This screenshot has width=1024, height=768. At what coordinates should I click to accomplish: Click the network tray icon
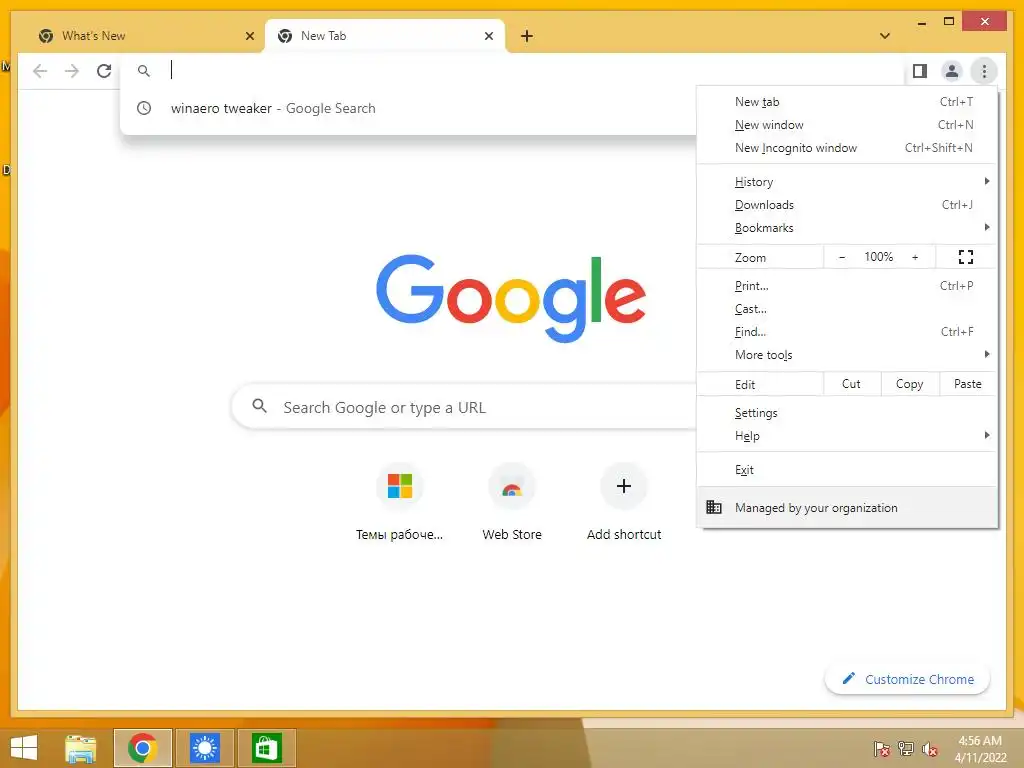coord(906,749)
